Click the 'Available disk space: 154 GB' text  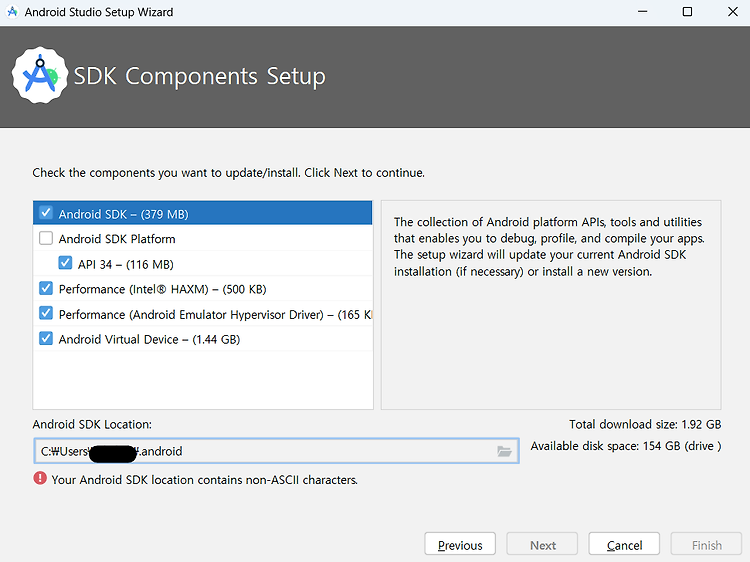click(626, 446)
